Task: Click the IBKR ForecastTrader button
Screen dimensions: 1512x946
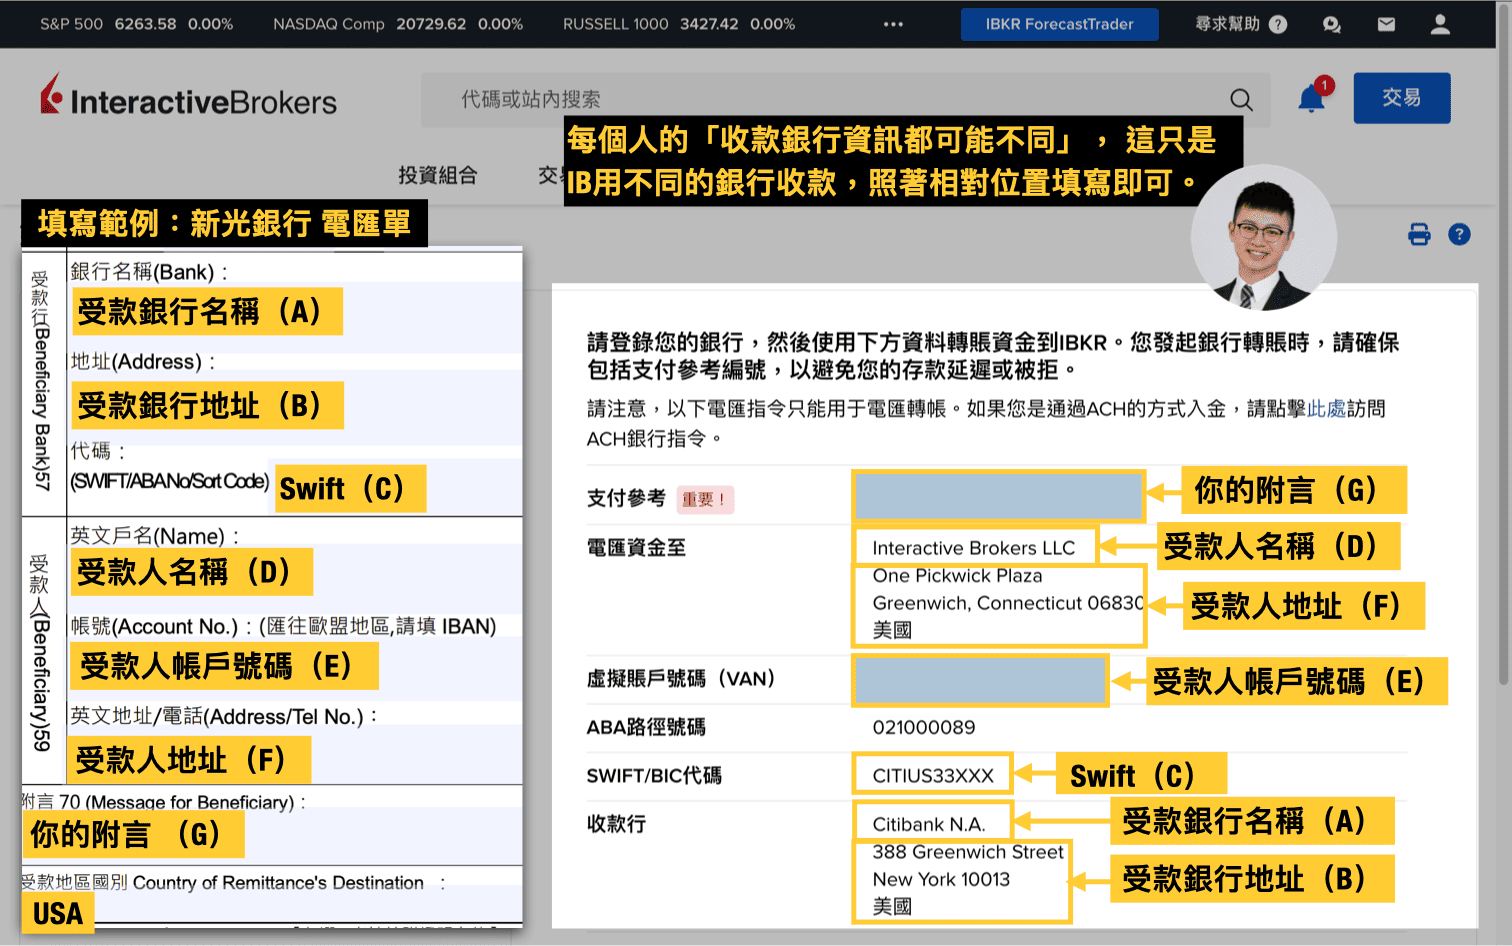Action: (x=1059, y=24)
